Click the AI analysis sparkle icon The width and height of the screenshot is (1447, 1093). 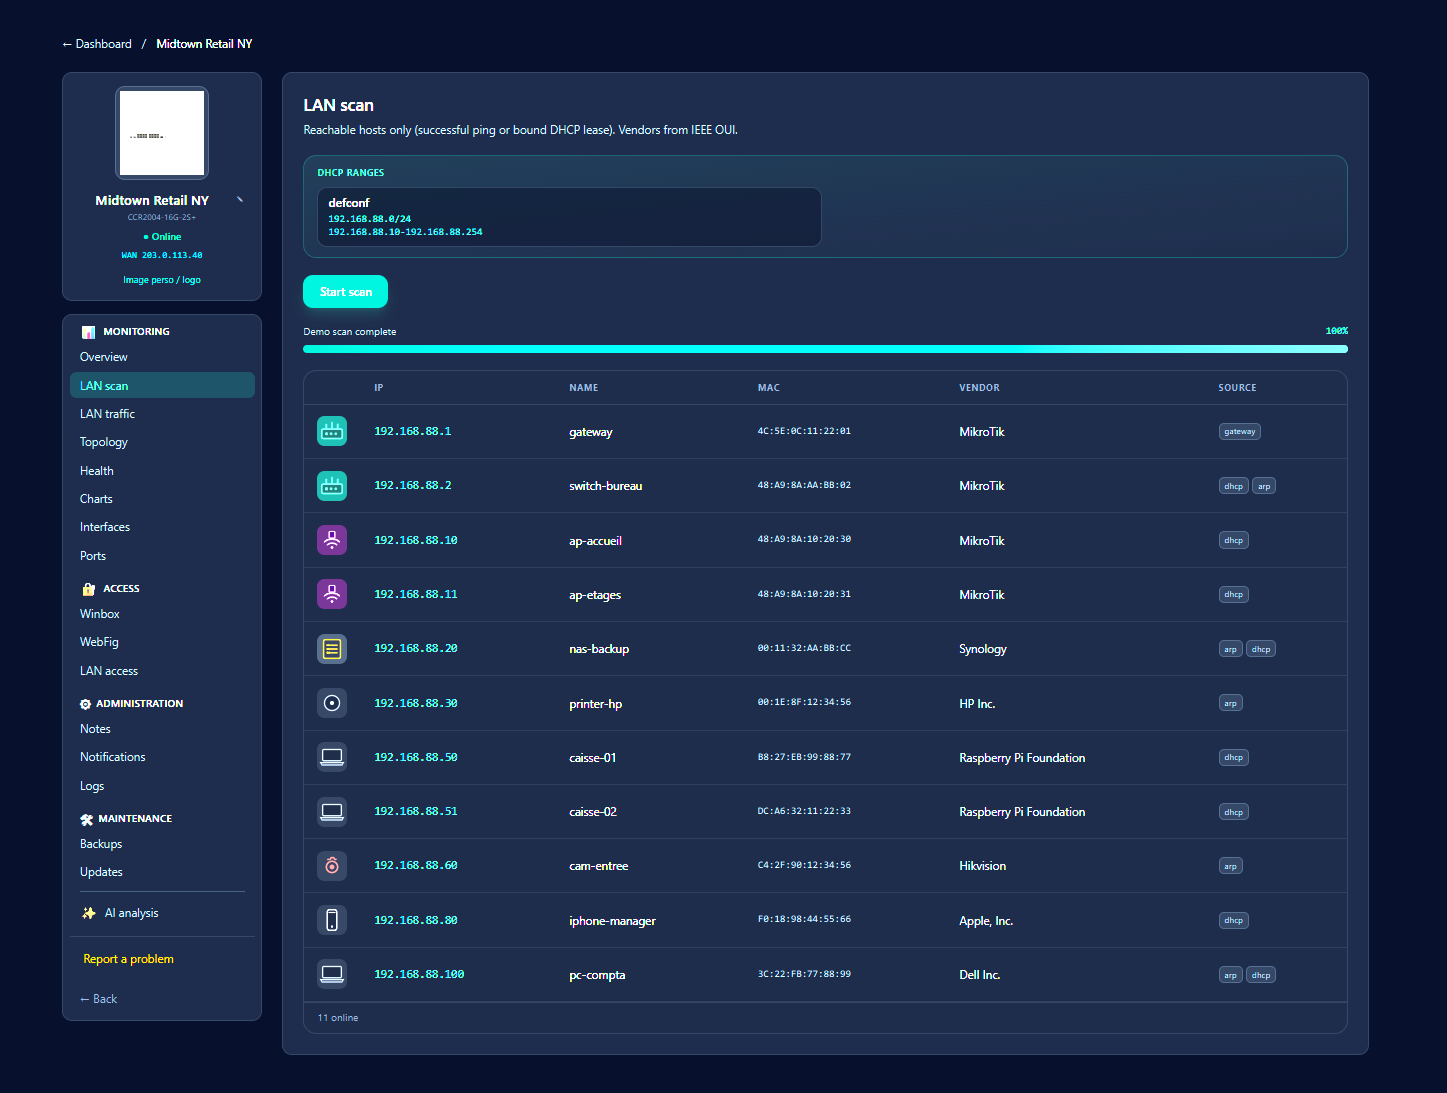(89, 913)
